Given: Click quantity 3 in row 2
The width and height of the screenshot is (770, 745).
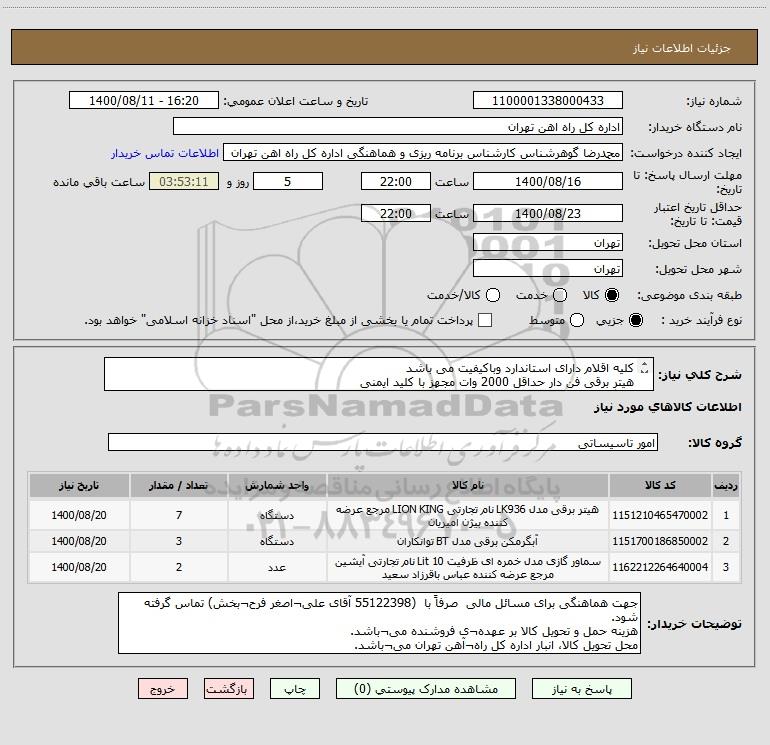Looking at the screenshot, I should click(x=179, y=541).
